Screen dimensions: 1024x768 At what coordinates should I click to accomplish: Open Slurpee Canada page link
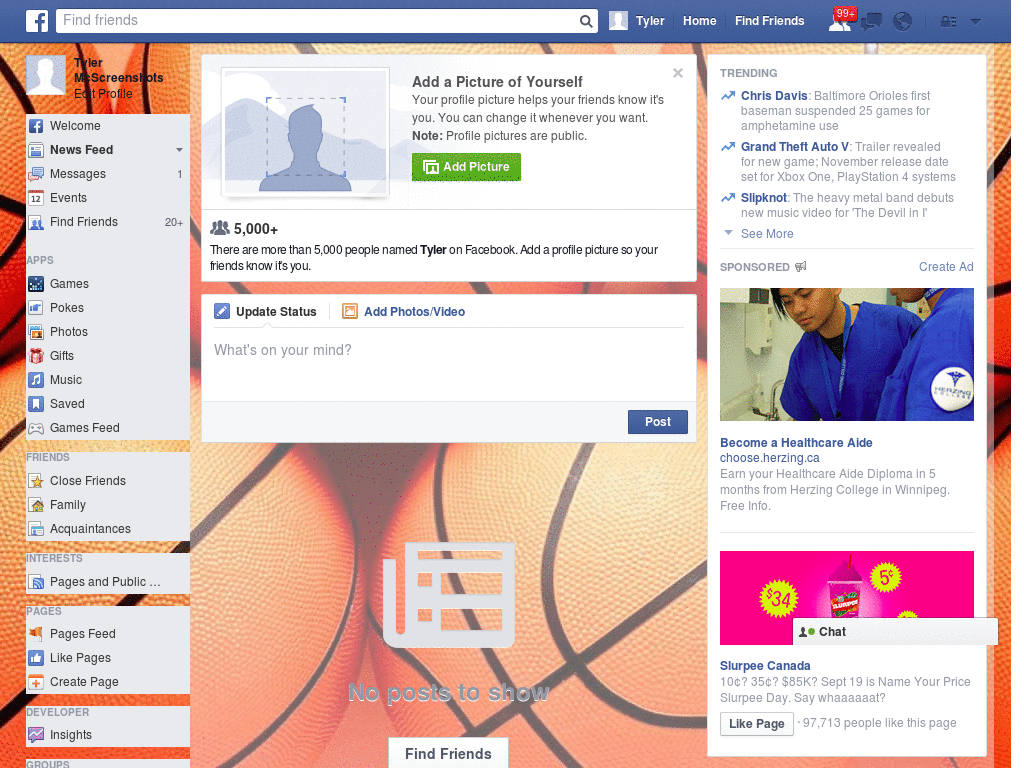[765, 666]
